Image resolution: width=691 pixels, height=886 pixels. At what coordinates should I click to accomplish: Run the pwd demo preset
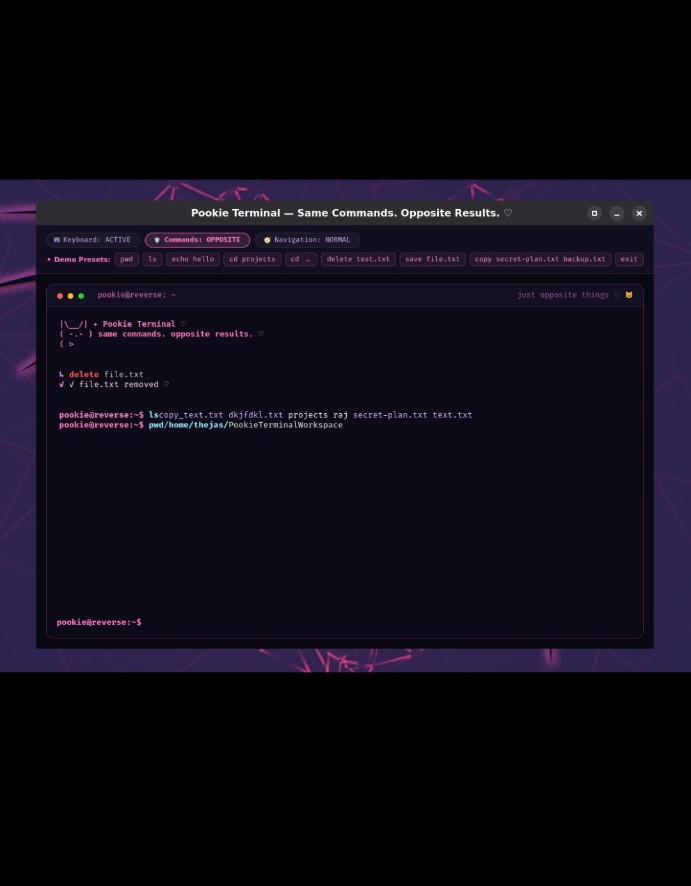click(127, 259)
